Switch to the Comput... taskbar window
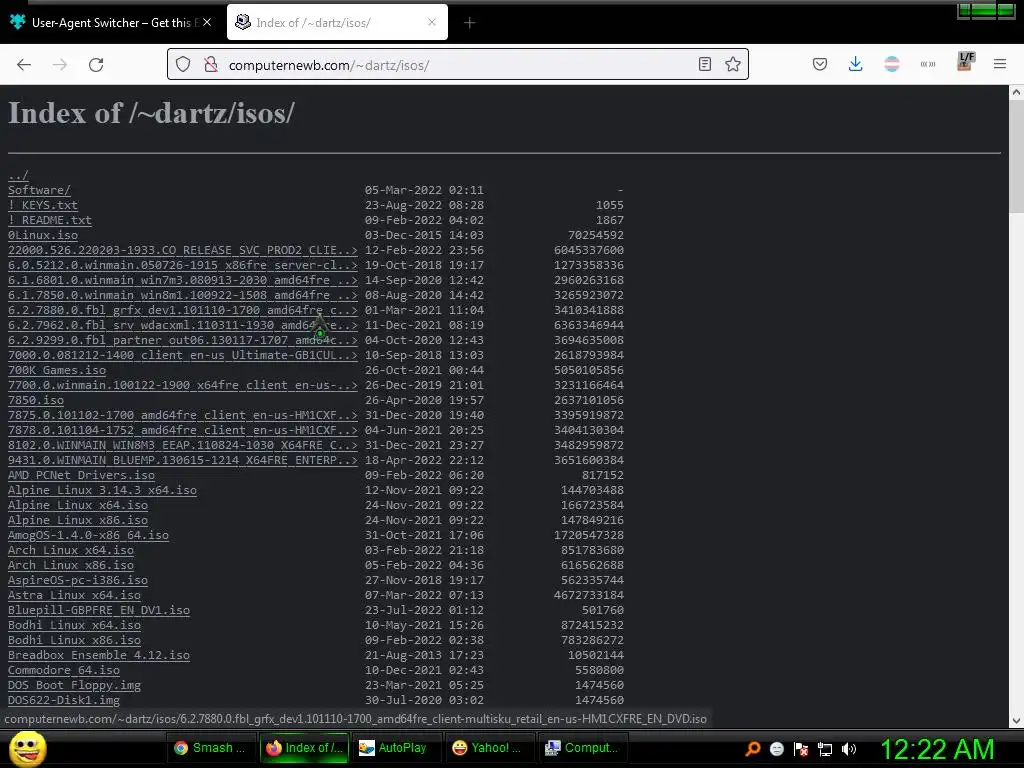Image resolution: width=1024 pixels, height=768 pixels. click(583, 748)
